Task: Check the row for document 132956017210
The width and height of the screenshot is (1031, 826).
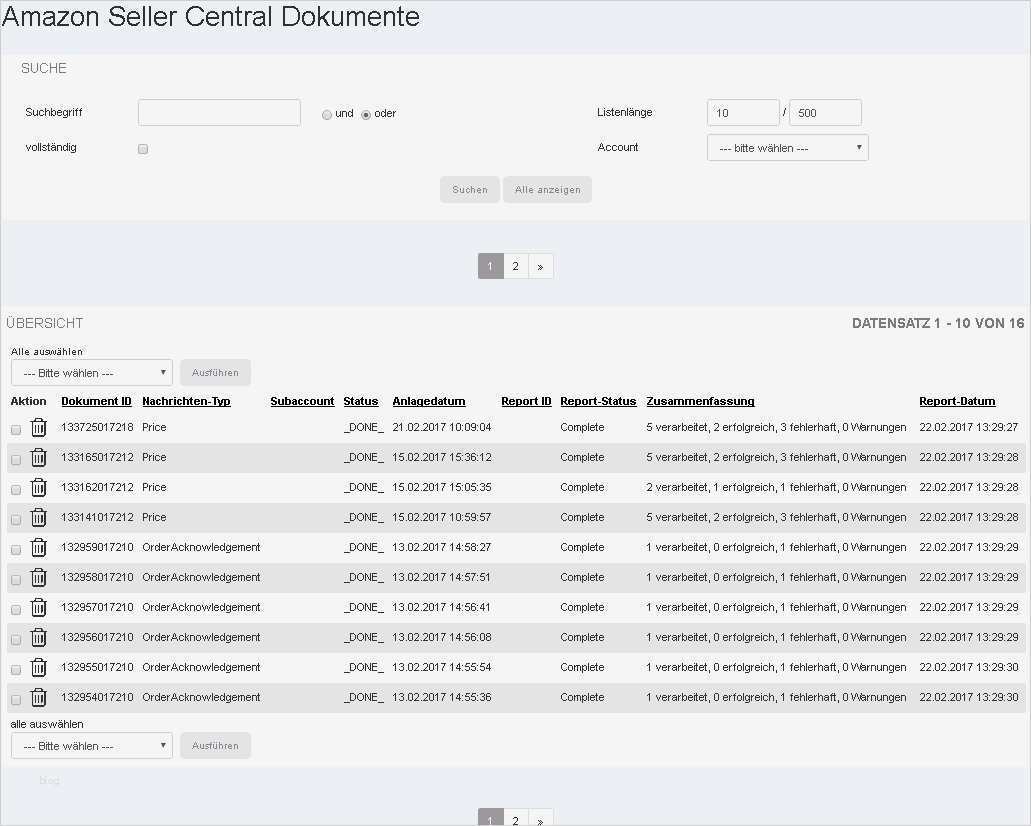Action: [16, 640]
